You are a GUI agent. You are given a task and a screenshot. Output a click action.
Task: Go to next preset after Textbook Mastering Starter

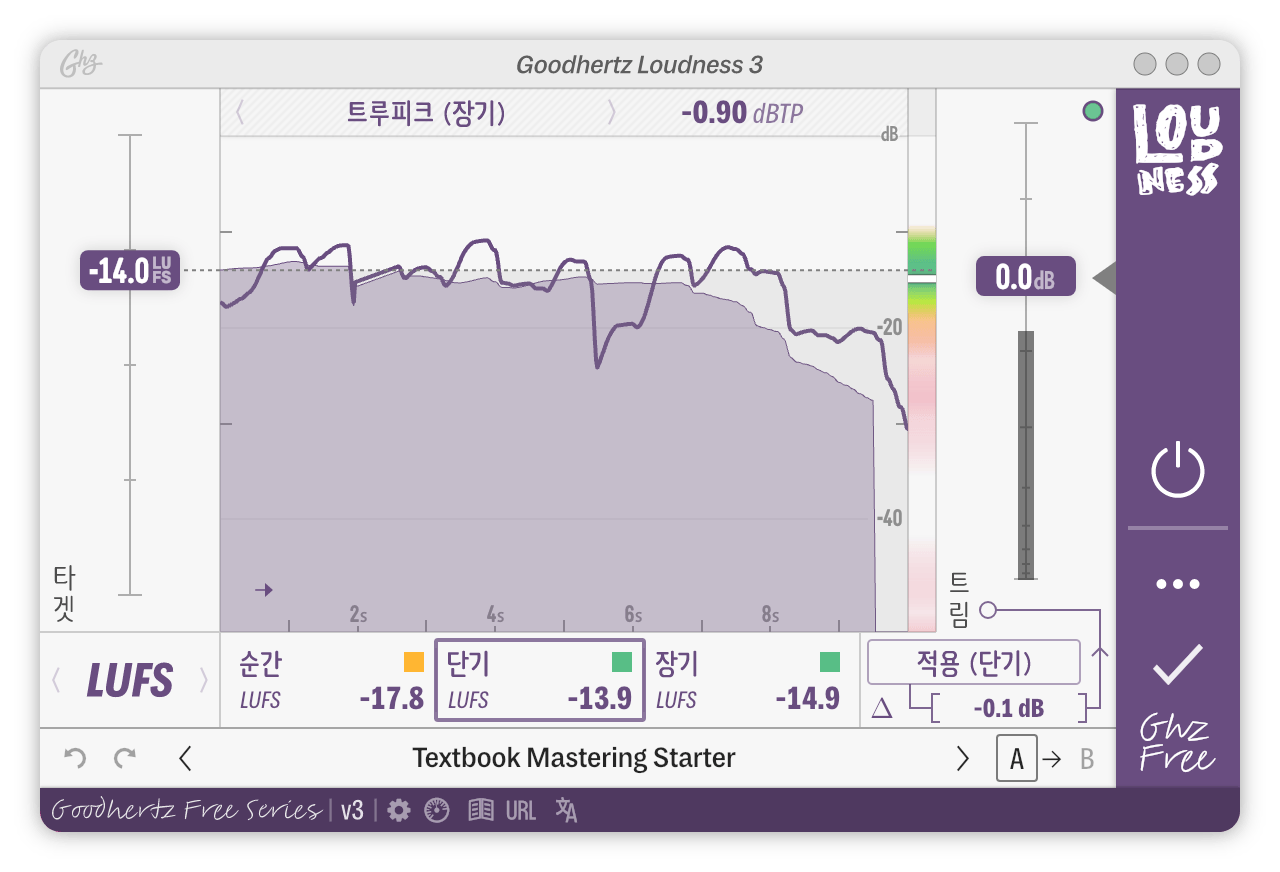click(x=962, y=759)
